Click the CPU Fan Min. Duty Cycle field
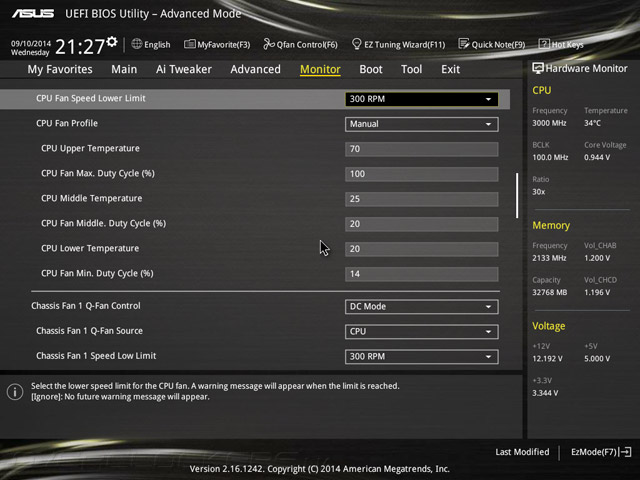This screenshot has height=480, width=640. coord(422,274)
